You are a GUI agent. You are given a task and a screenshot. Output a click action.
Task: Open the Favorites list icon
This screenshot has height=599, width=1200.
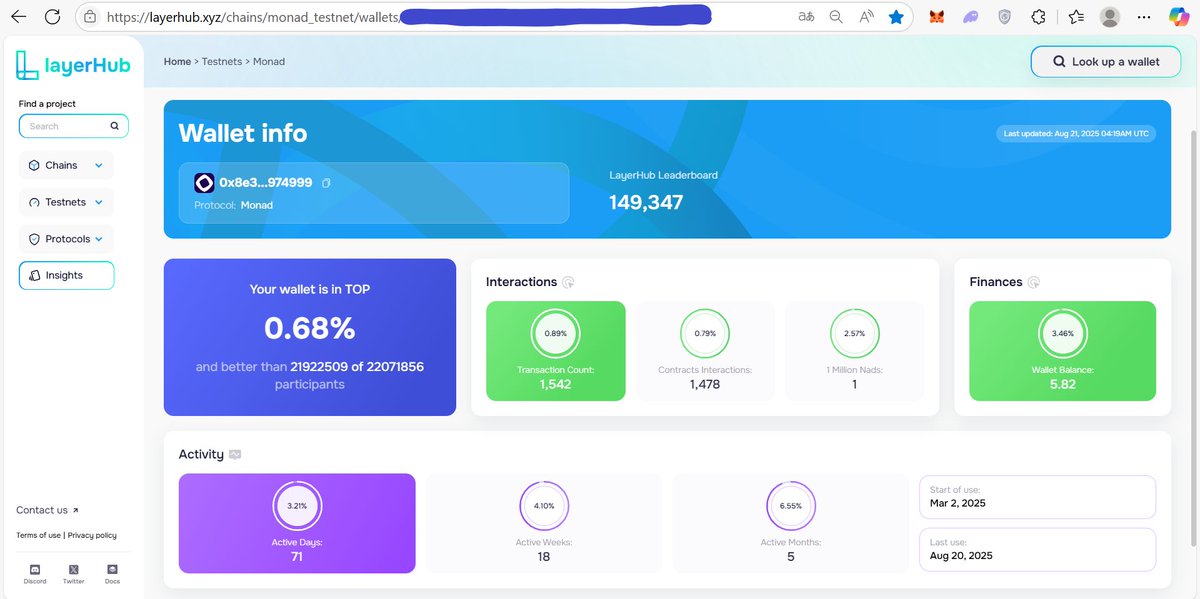pyautogui.click(x=1076, y=17)
